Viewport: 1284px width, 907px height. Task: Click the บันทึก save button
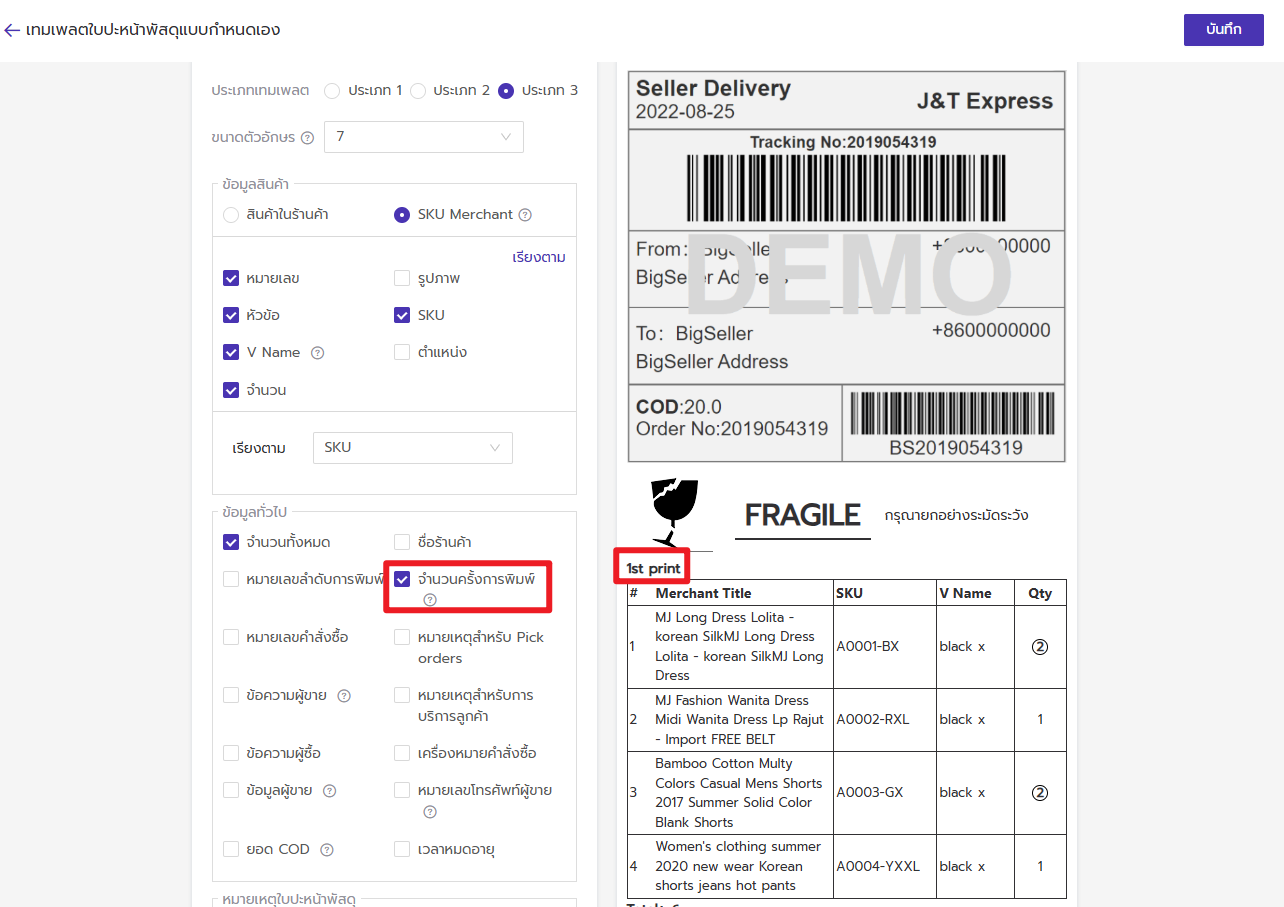pyautogui.click(x=1223, y=30)
